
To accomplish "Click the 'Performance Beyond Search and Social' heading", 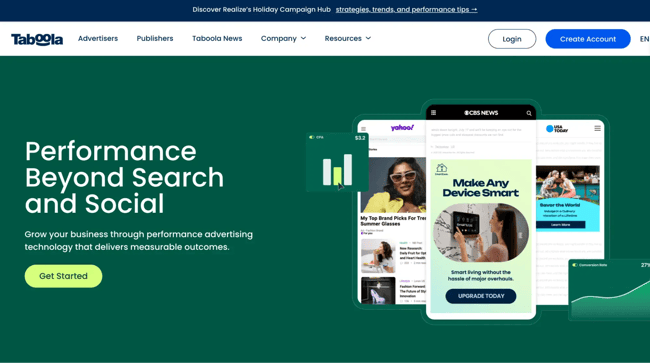I will tap(124, 177).
